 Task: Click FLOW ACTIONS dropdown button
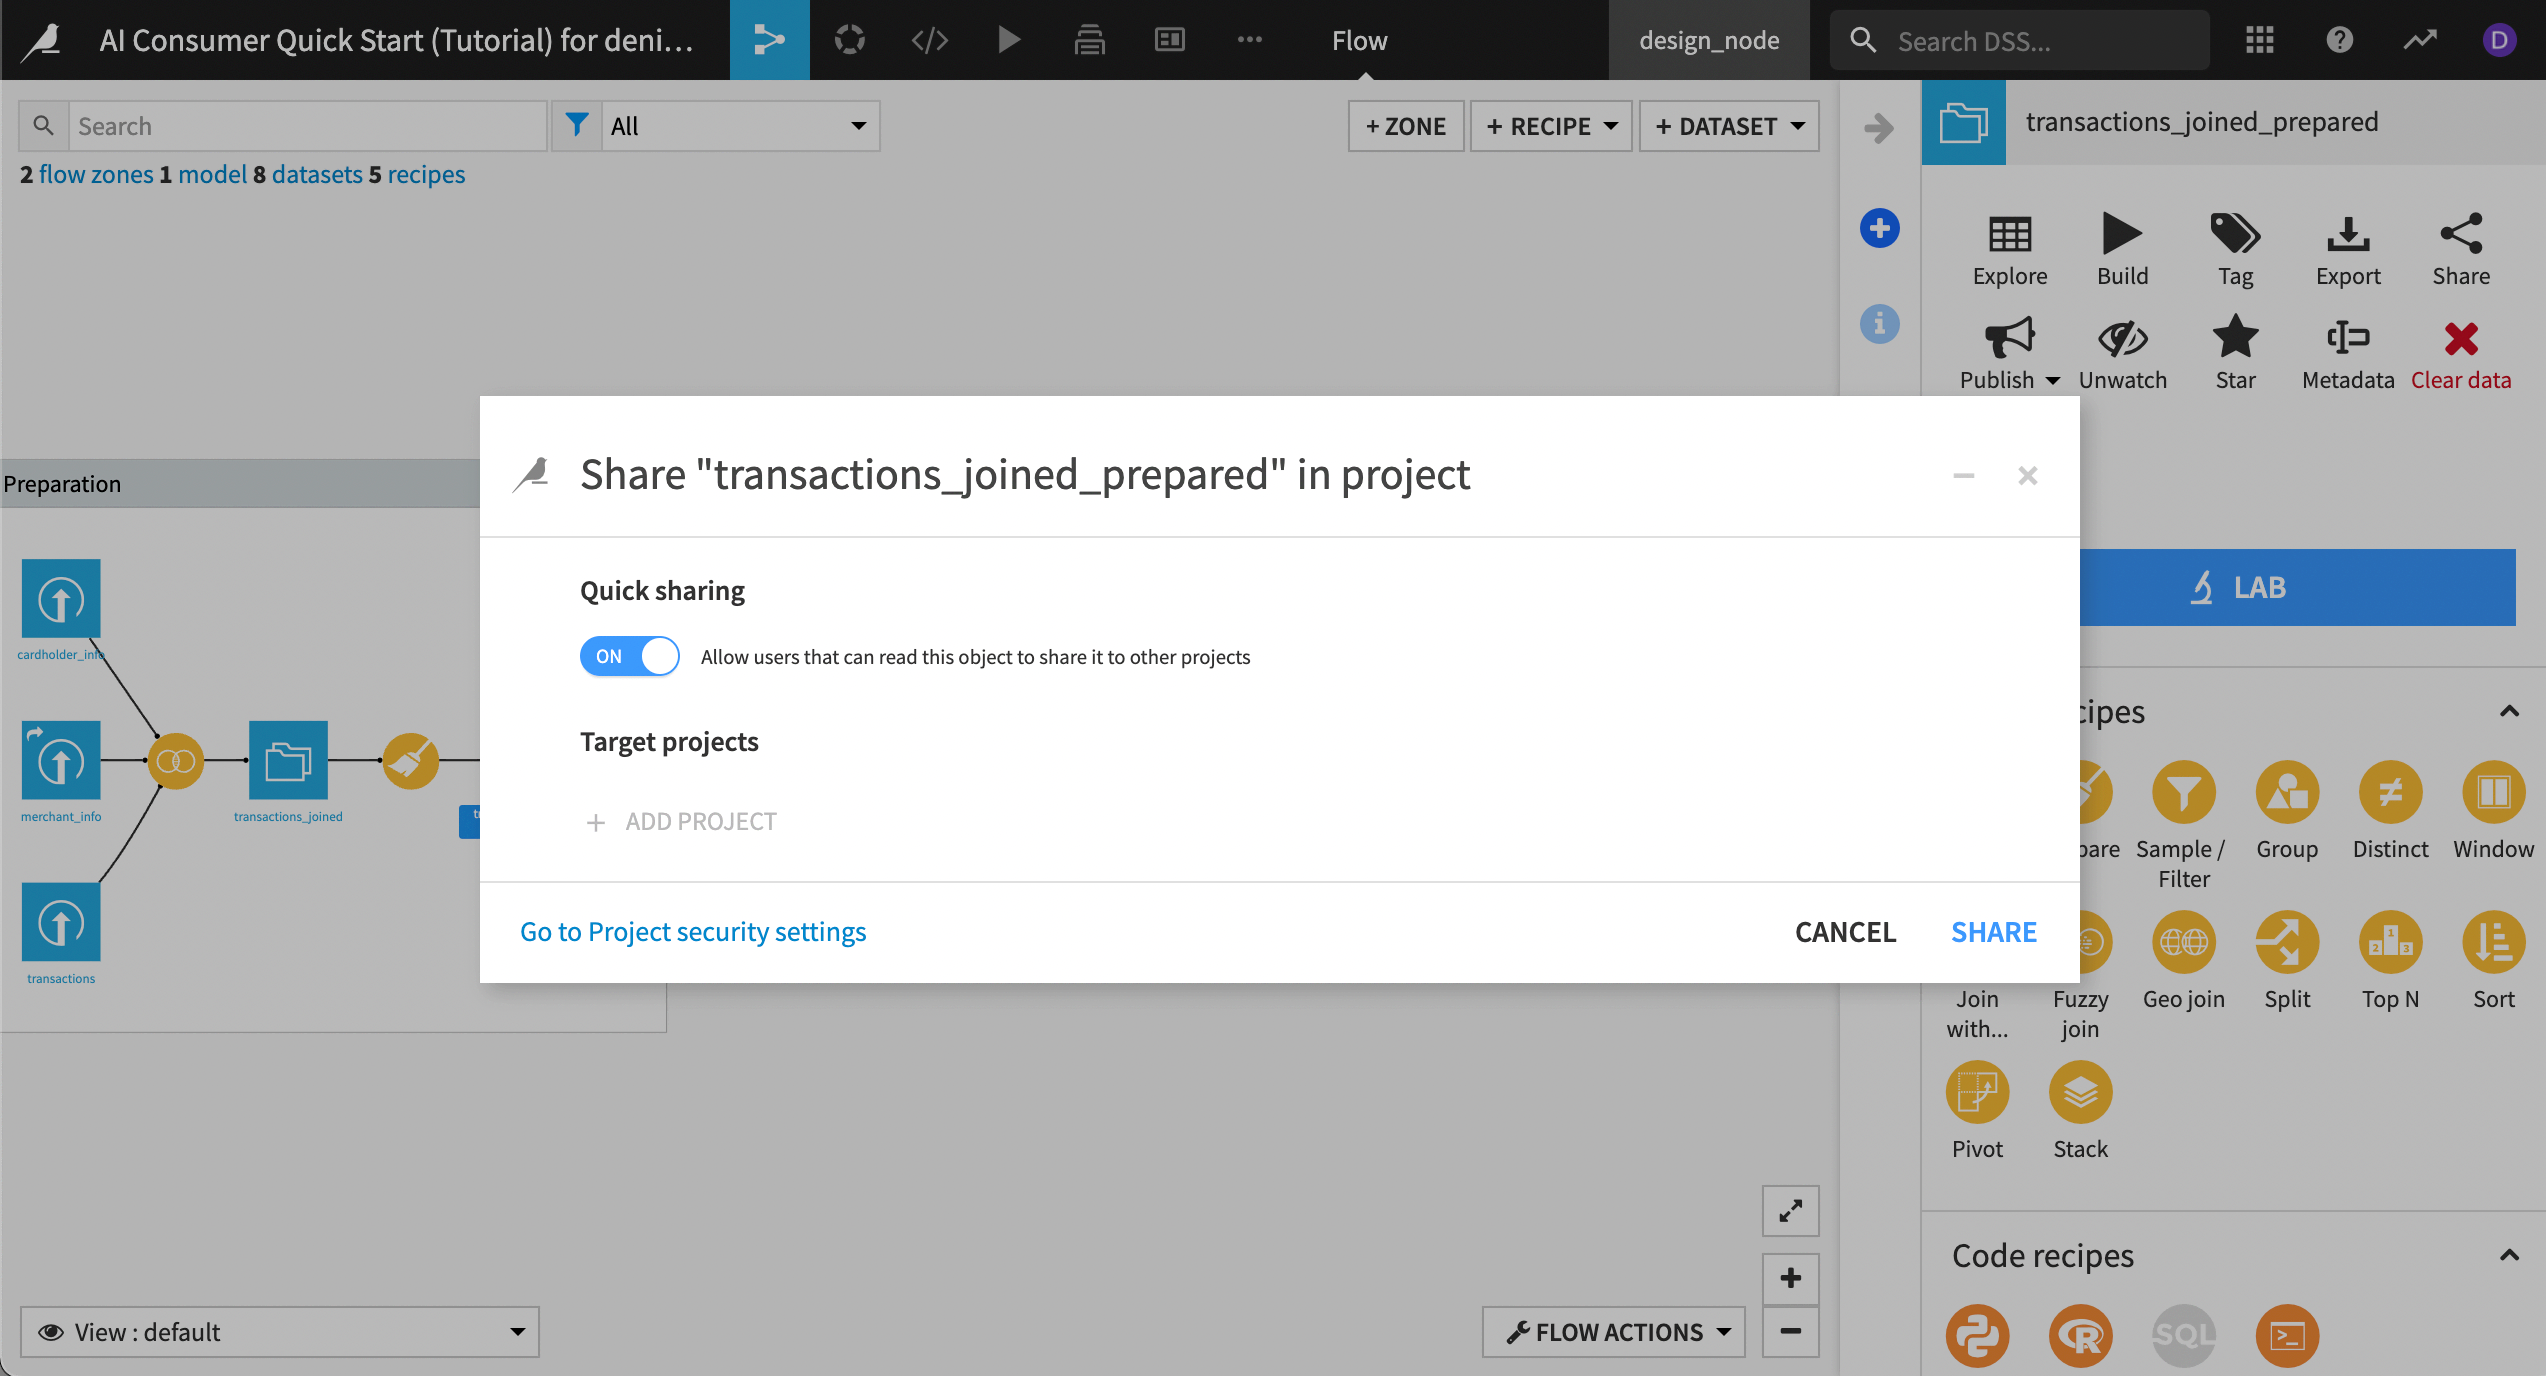pyautogui.click(x=1611, y=1330)
